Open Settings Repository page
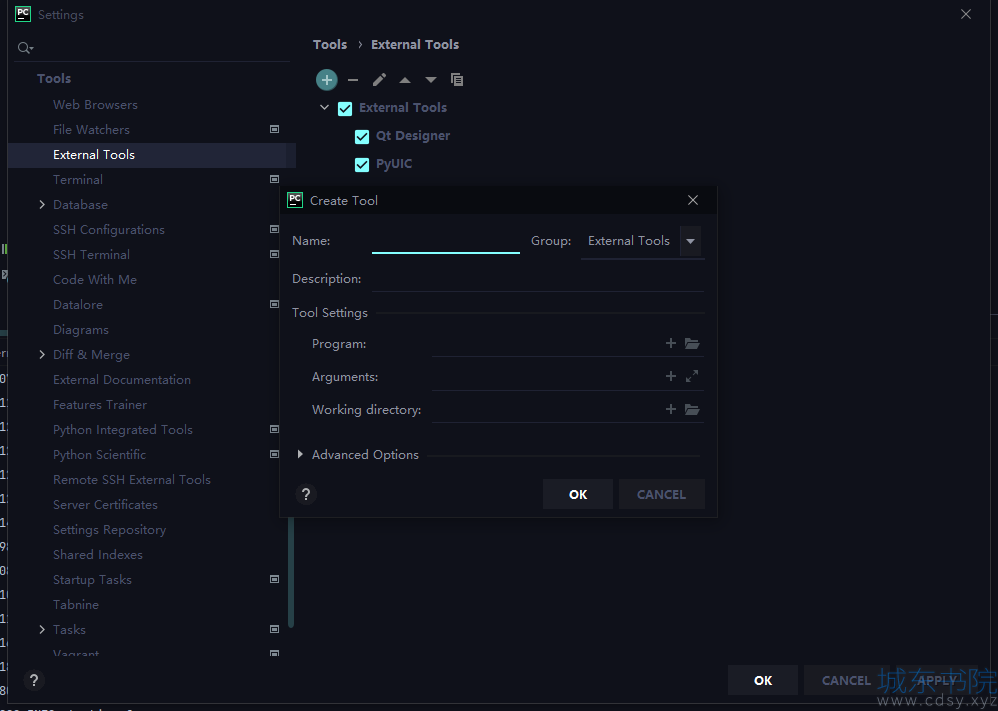Viewport: 998px width, 711px height. tap(109, 530)
